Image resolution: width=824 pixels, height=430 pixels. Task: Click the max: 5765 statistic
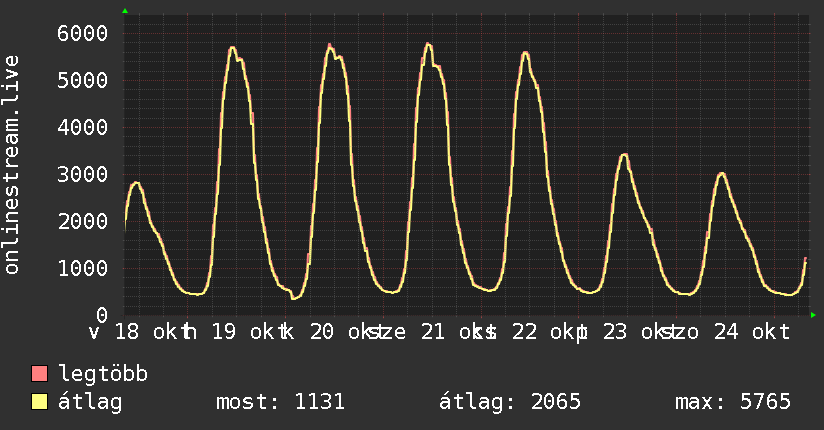click(733, 402)
